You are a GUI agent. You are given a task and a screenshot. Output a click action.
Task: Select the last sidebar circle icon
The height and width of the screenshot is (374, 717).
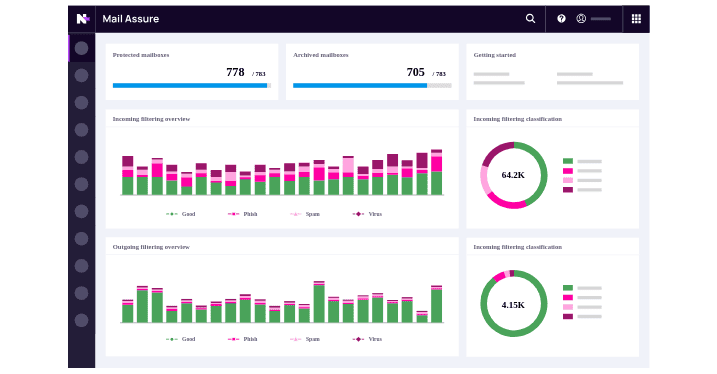[x=81, y=321]
